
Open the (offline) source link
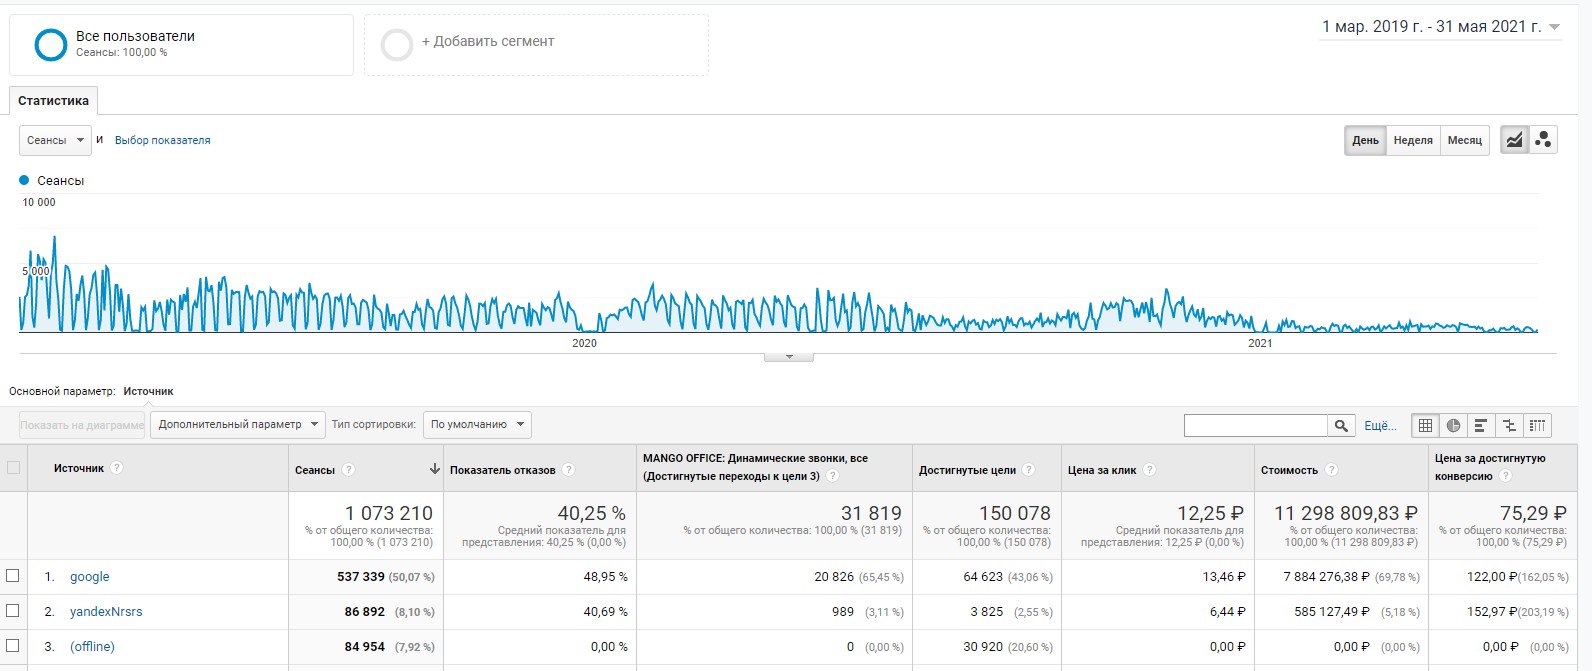(92, 647)
